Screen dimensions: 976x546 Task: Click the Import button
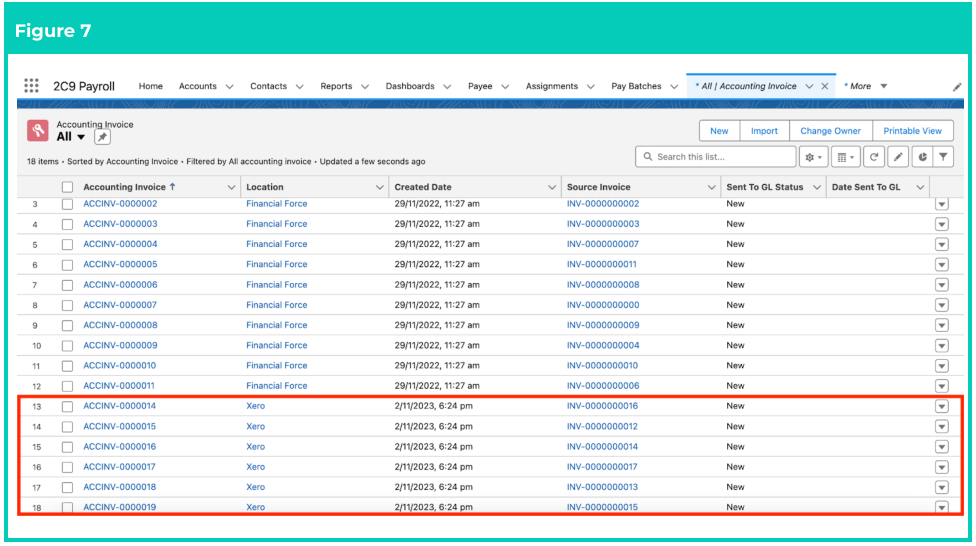pos(764,131)
